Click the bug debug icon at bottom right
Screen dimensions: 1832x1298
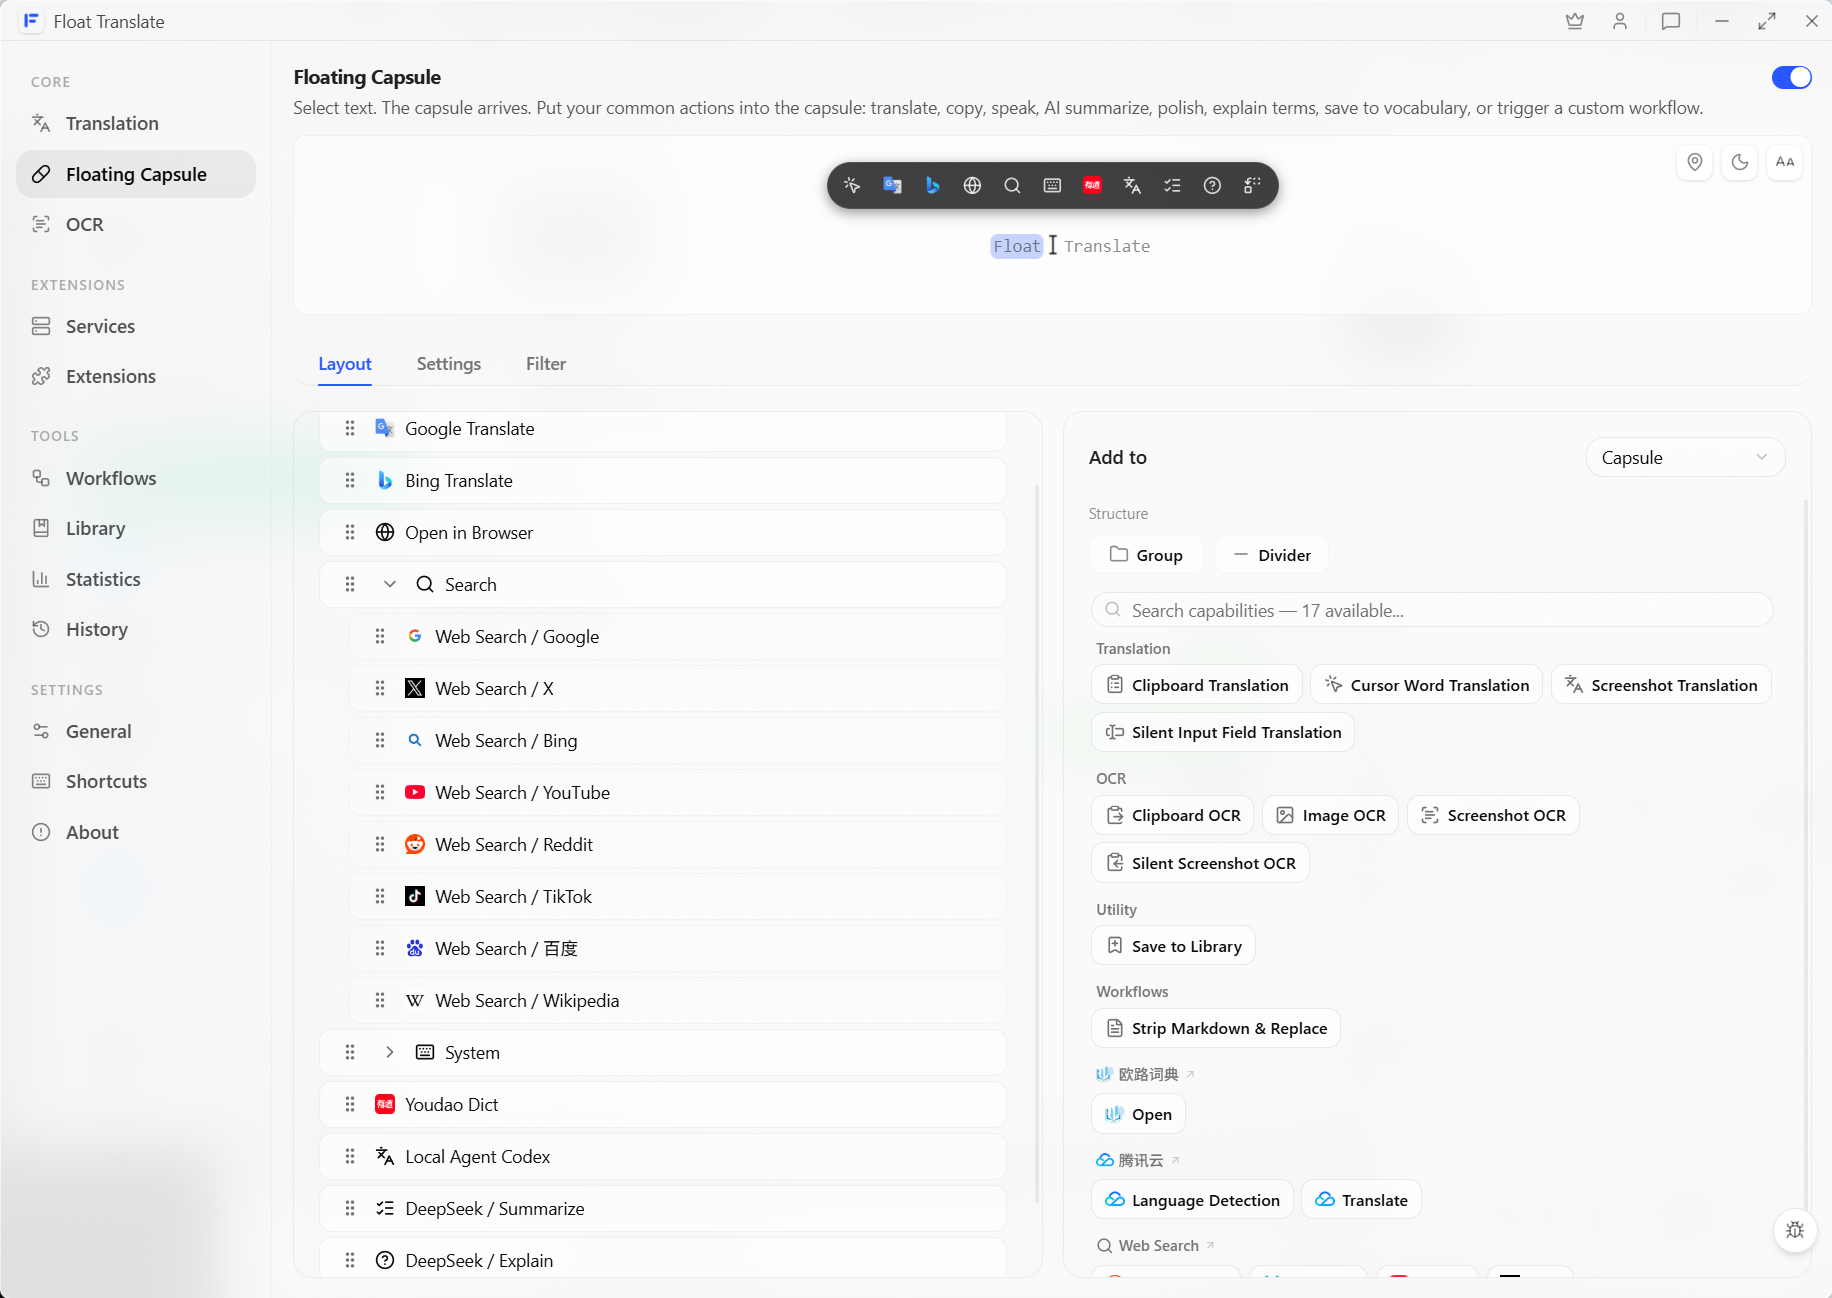1795,1230
